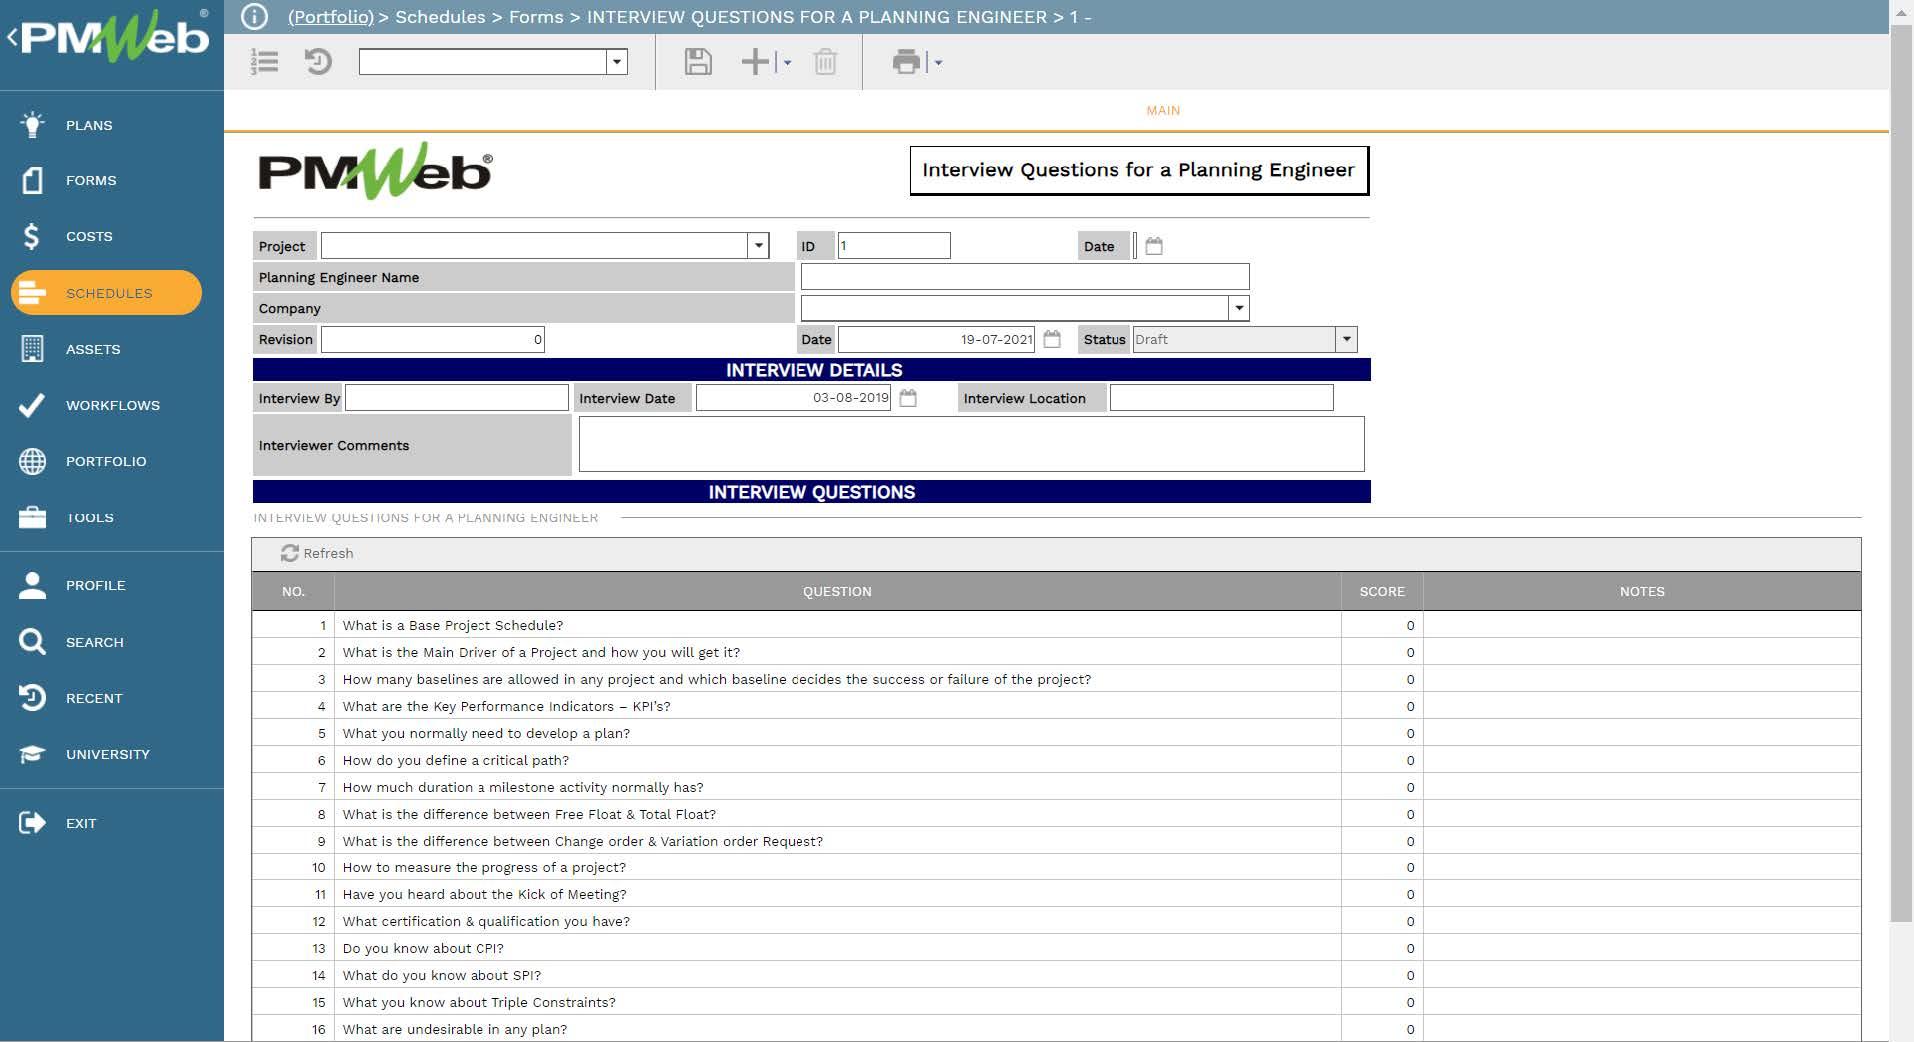Expand the toolbar combo box arrow

point(617,62)
